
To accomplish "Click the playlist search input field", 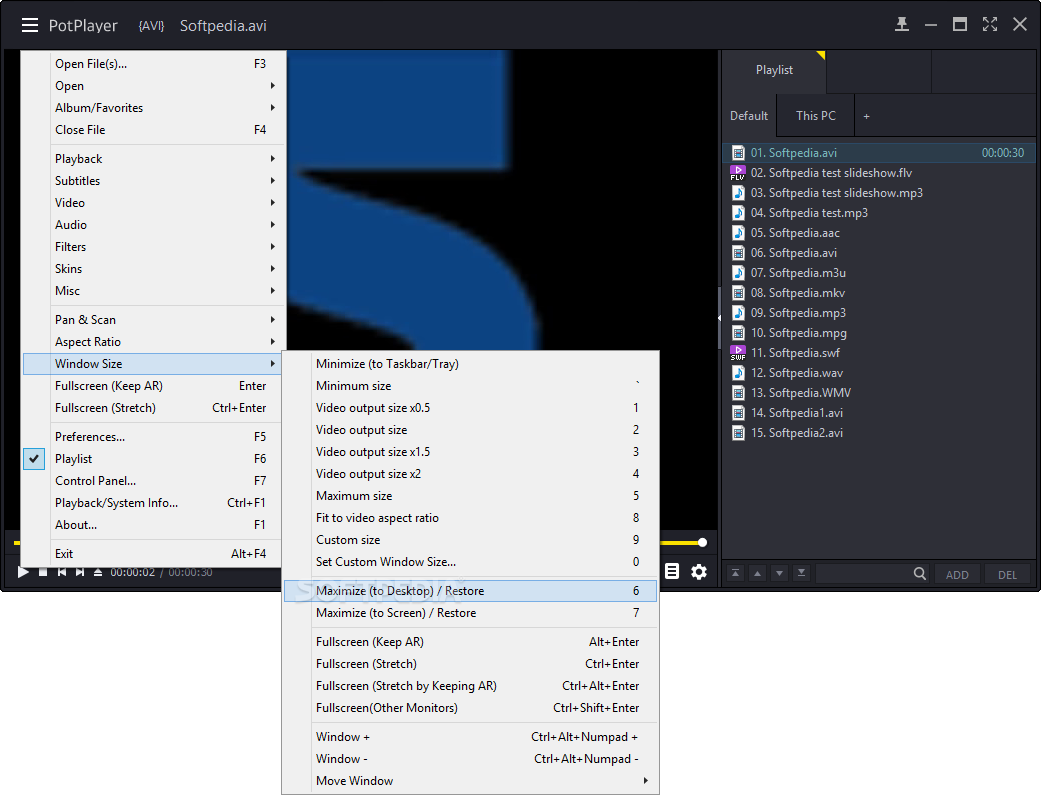I will coord(864,574).
